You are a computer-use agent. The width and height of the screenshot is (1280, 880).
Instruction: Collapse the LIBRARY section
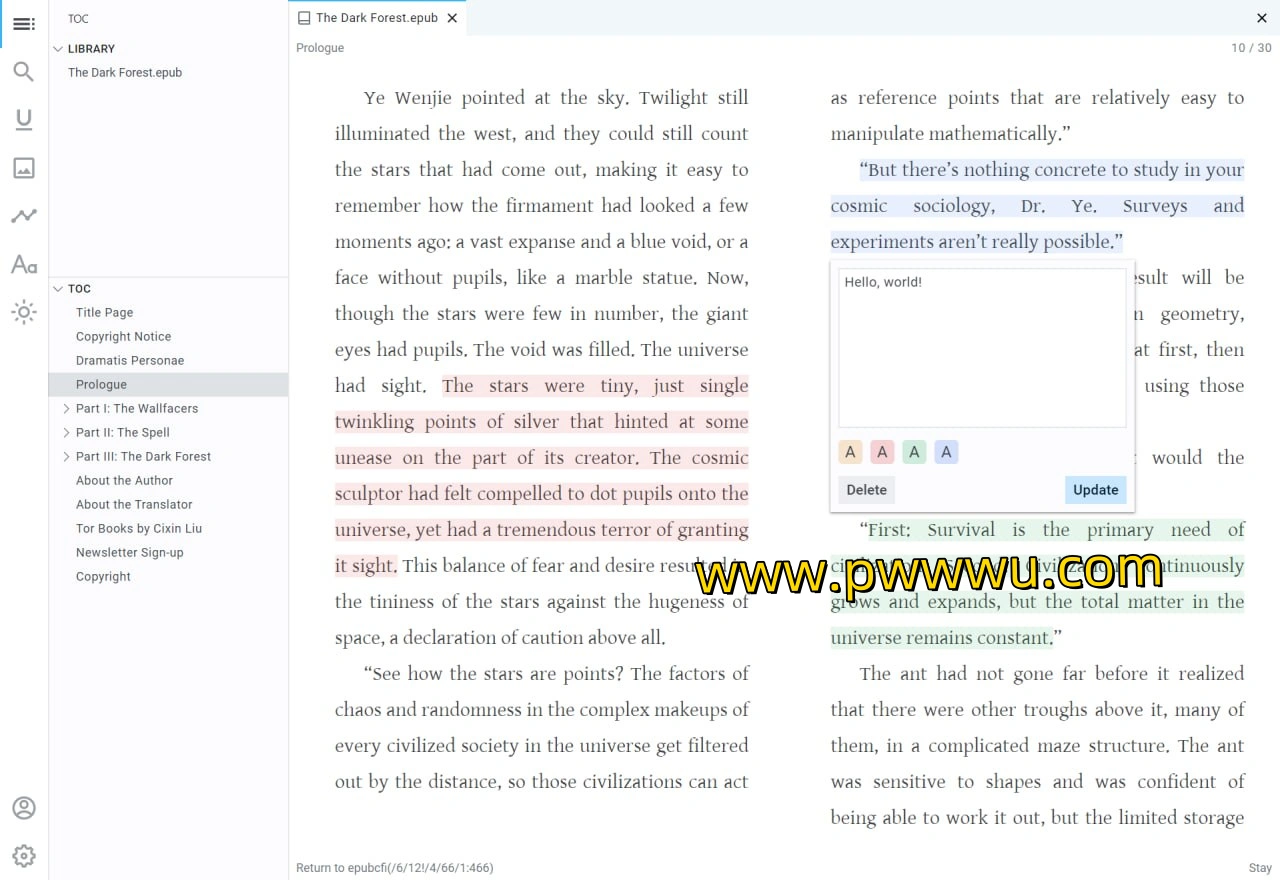click(58, 48)
